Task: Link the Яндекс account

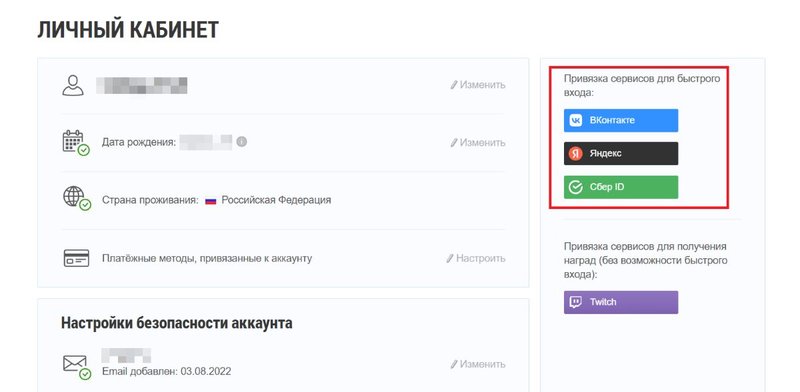Action: pos(621,154)
